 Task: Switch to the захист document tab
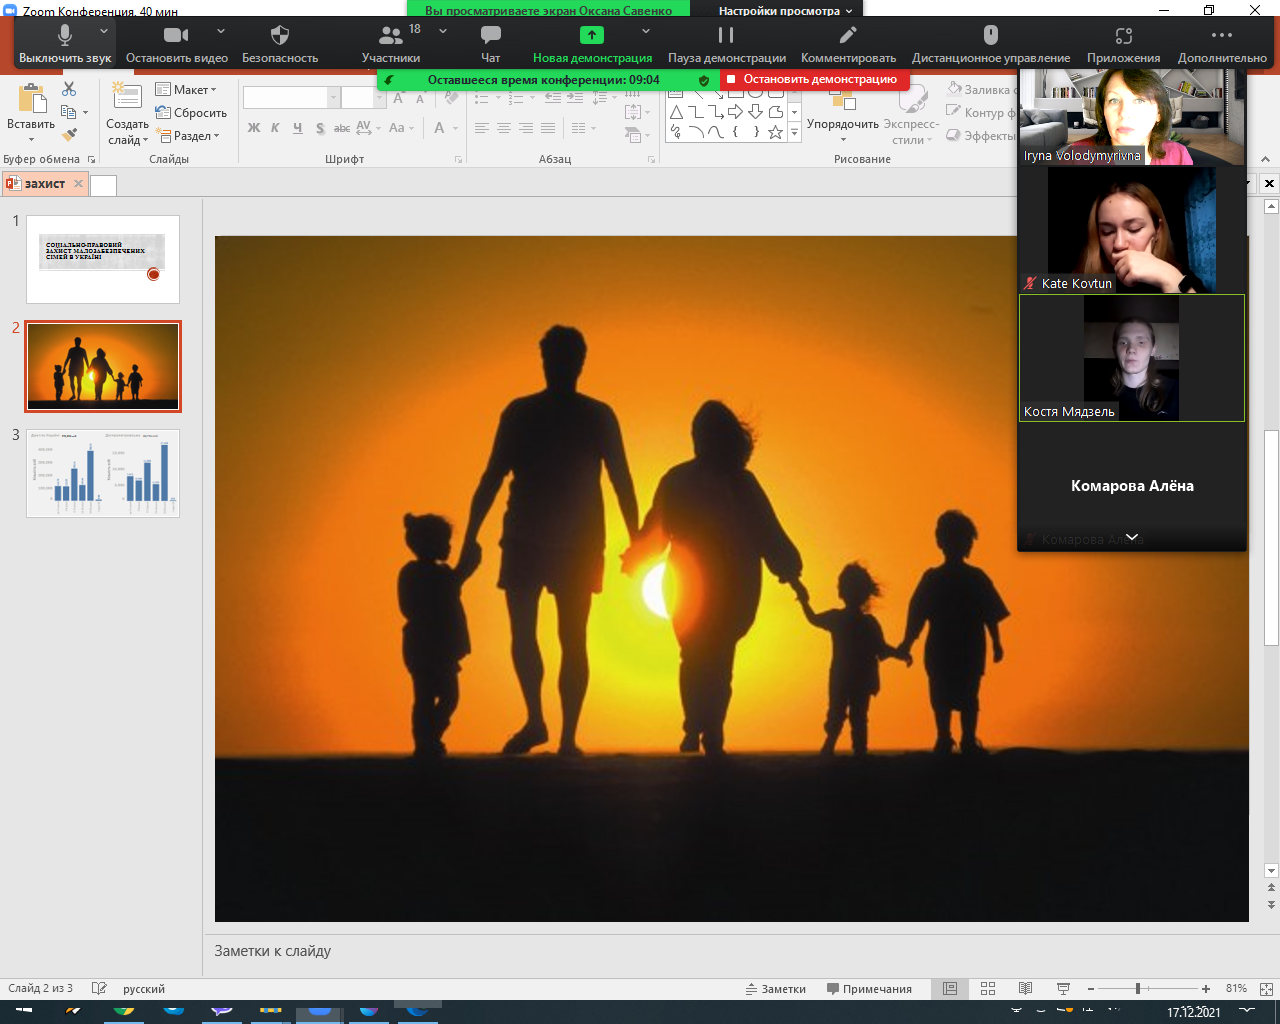tap(45, 184)
